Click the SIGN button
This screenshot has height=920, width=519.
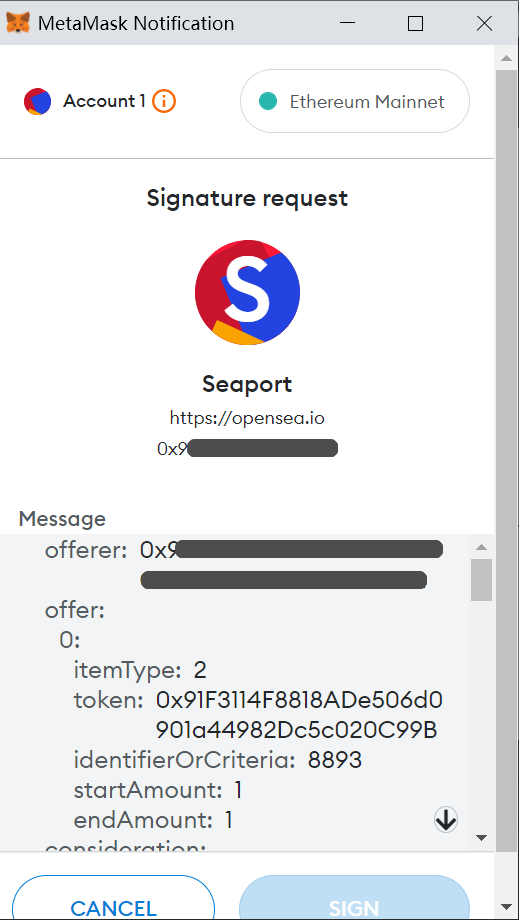[354, 898]
